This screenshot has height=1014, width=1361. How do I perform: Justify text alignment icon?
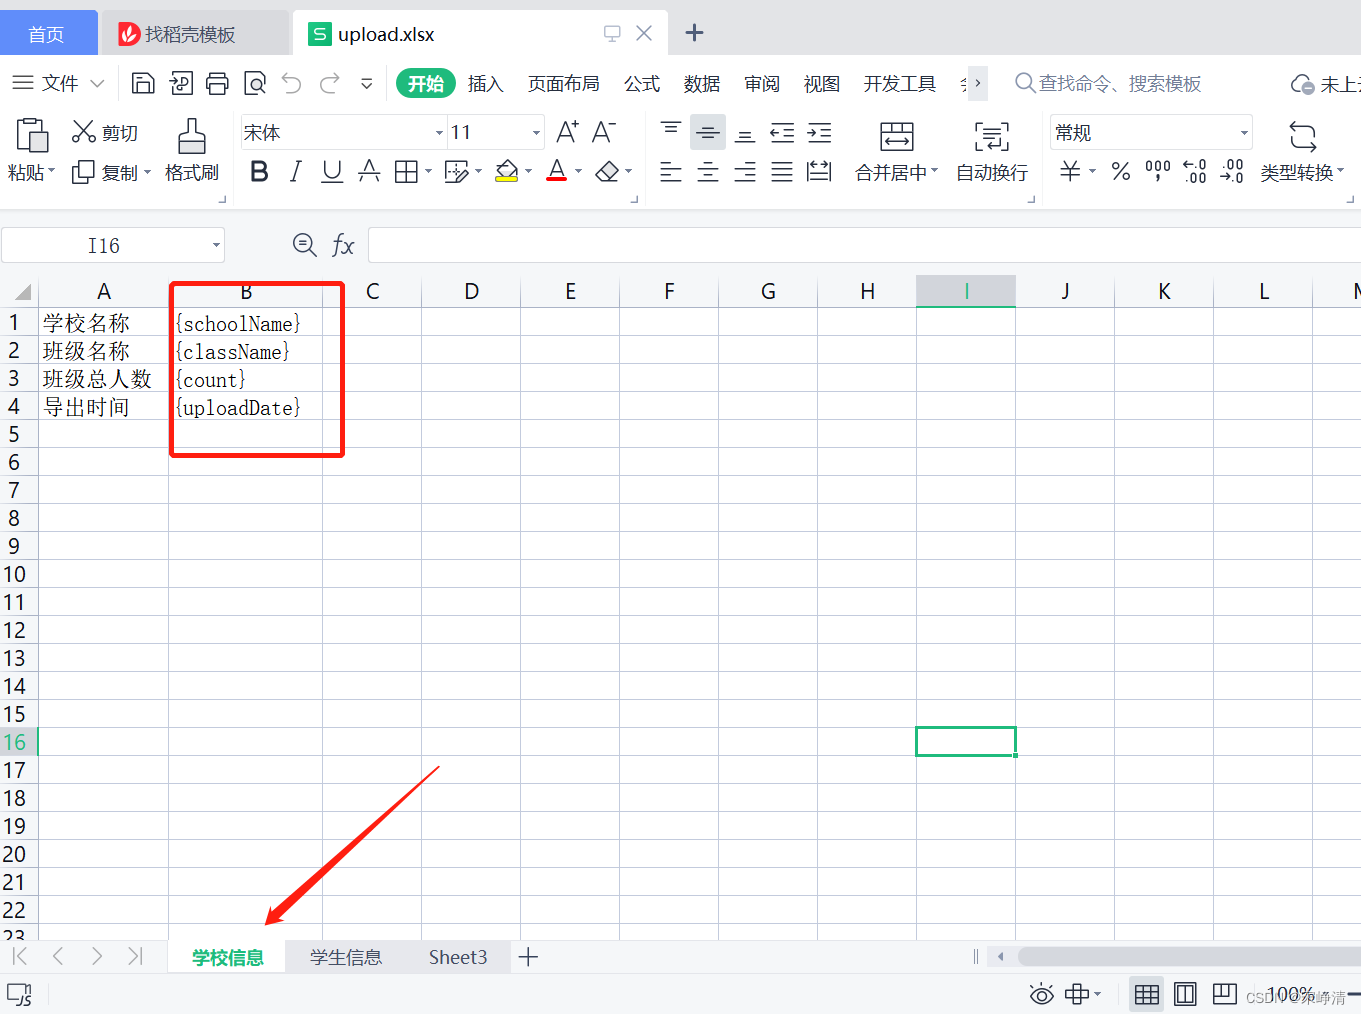[x=782, y=172]
